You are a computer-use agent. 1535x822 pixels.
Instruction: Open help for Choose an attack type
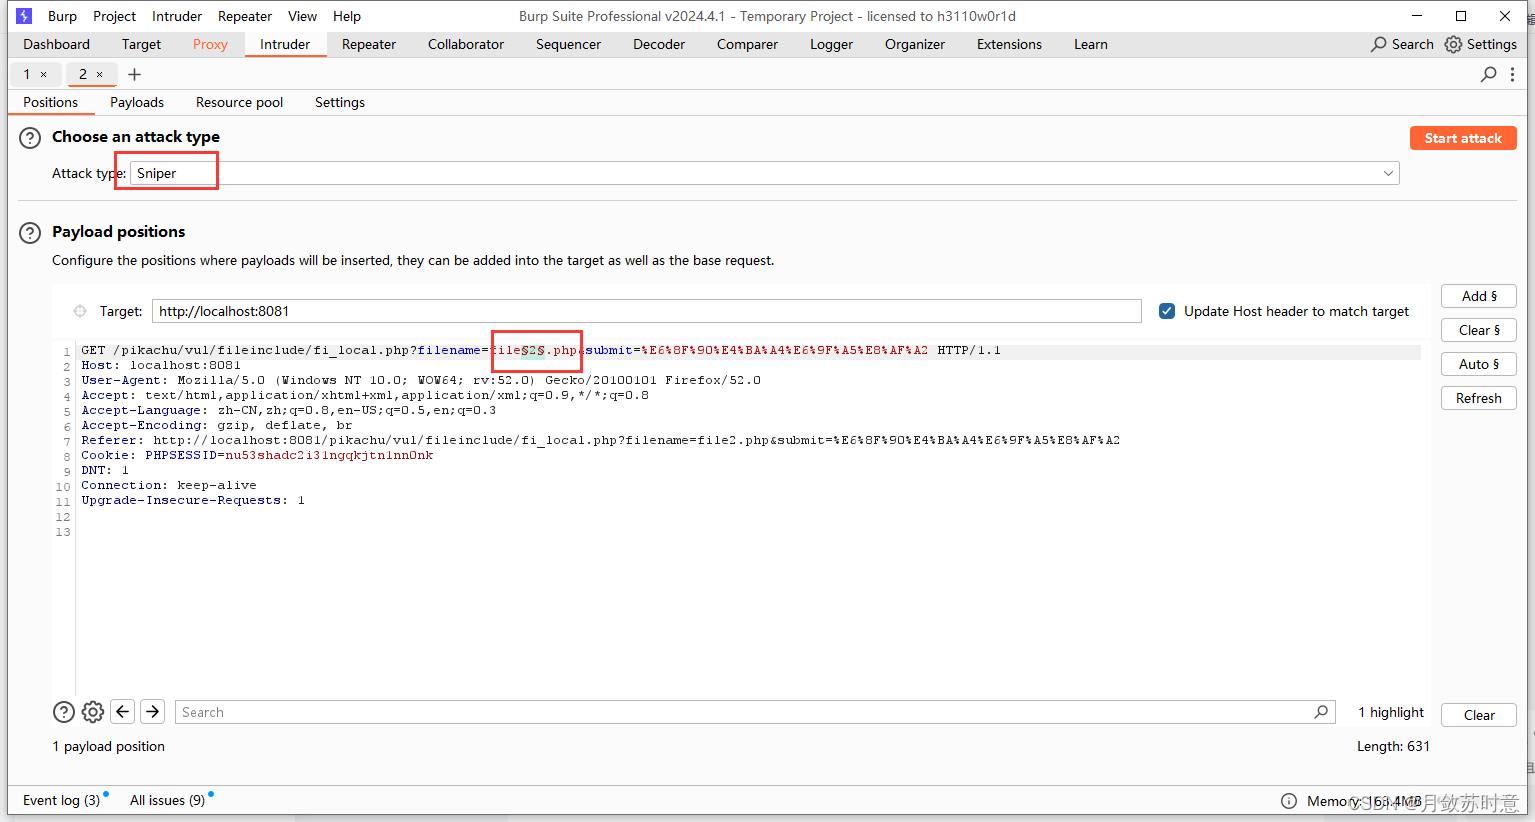point(31,138)
